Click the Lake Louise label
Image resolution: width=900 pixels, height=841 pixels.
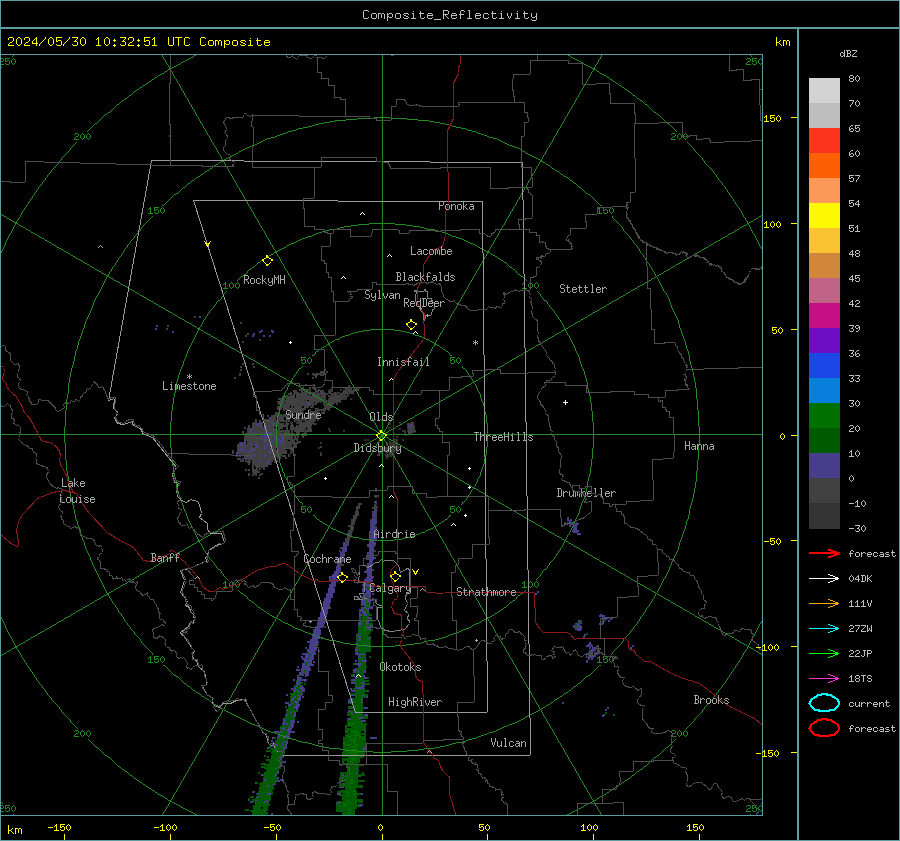[77, 491]
